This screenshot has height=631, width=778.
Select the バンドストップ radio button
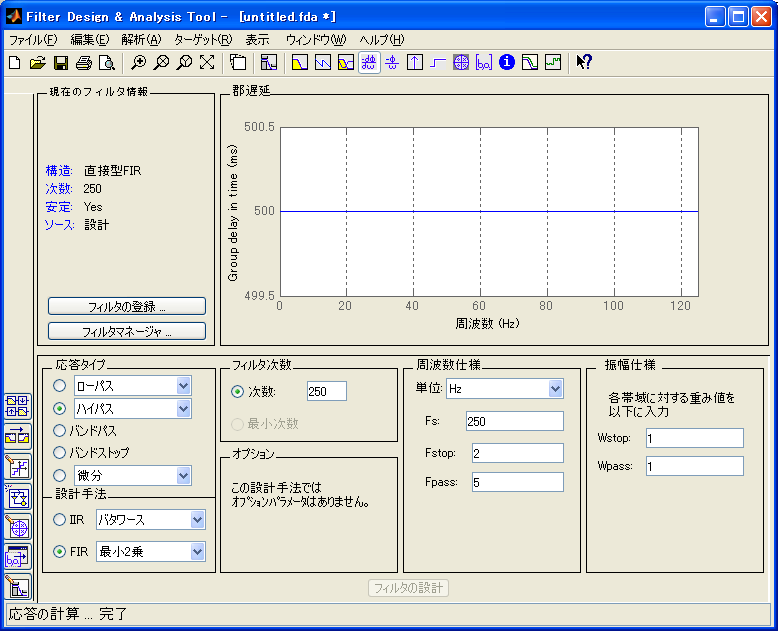(x=60, y=452)
